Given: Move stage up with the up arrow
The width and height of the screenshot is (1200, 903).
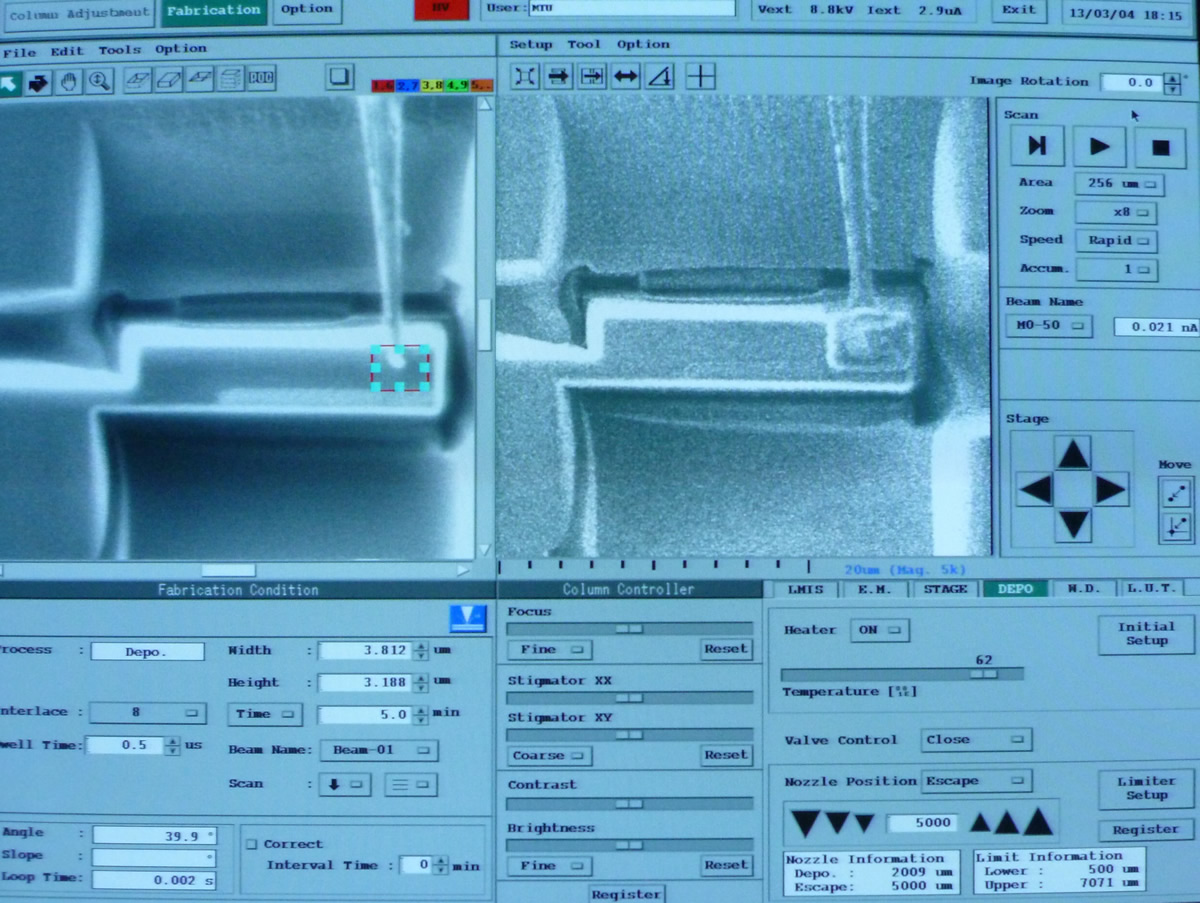Looking at the screenshot, I should point(1073,455).
